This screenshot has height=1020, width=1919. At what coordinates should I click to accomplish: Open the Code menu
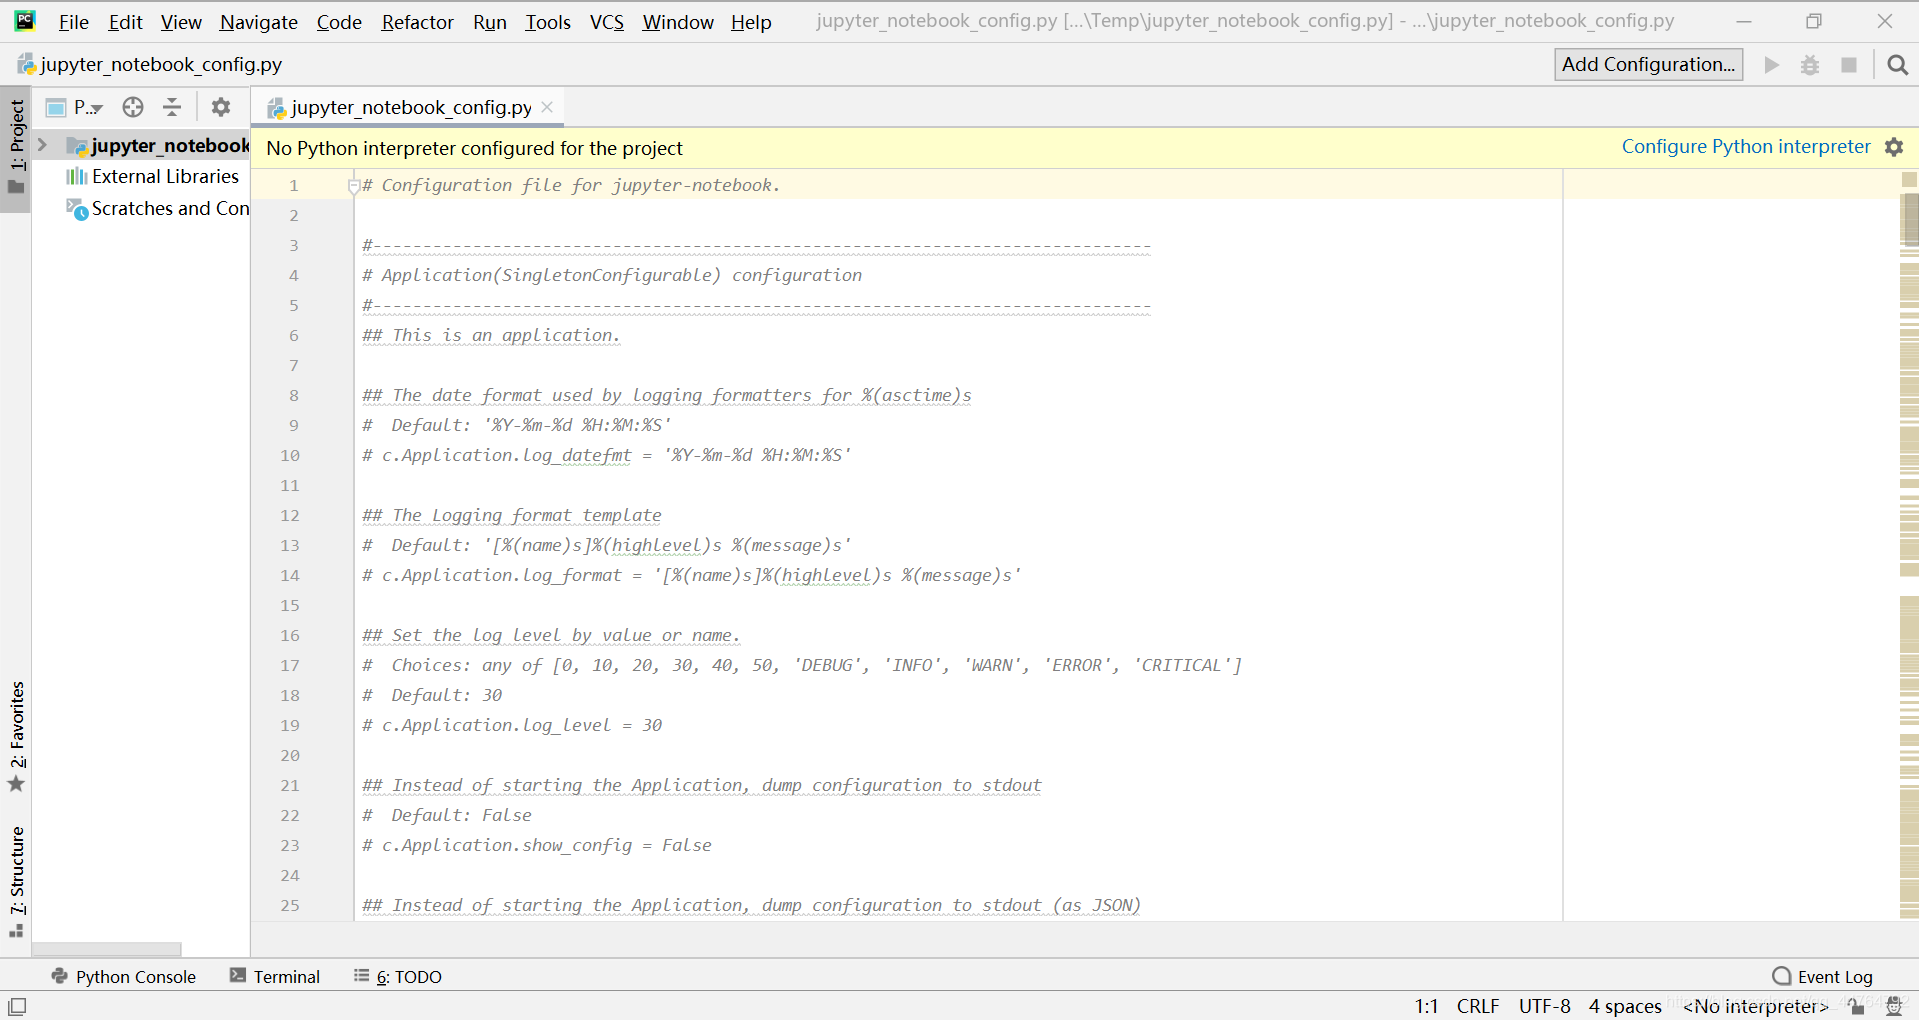339,22
